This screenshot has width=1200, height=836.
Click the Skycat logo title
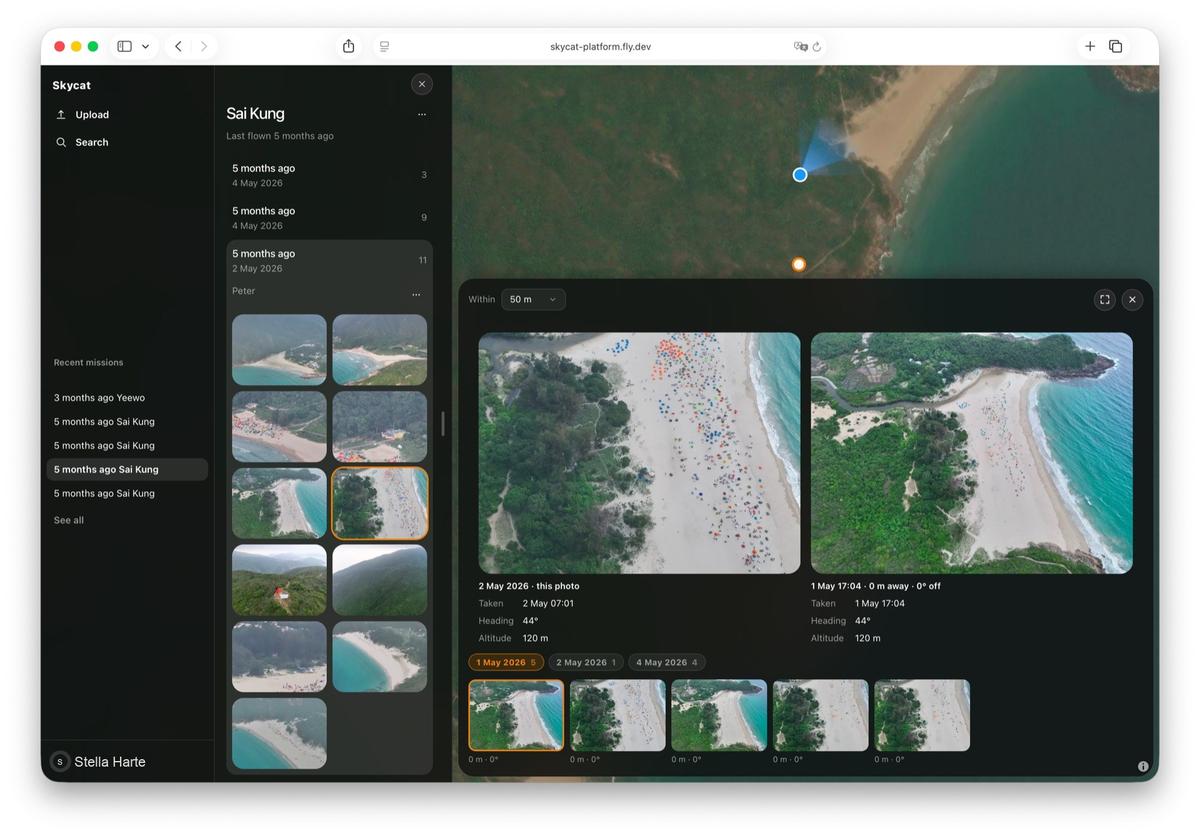[72, 86]
